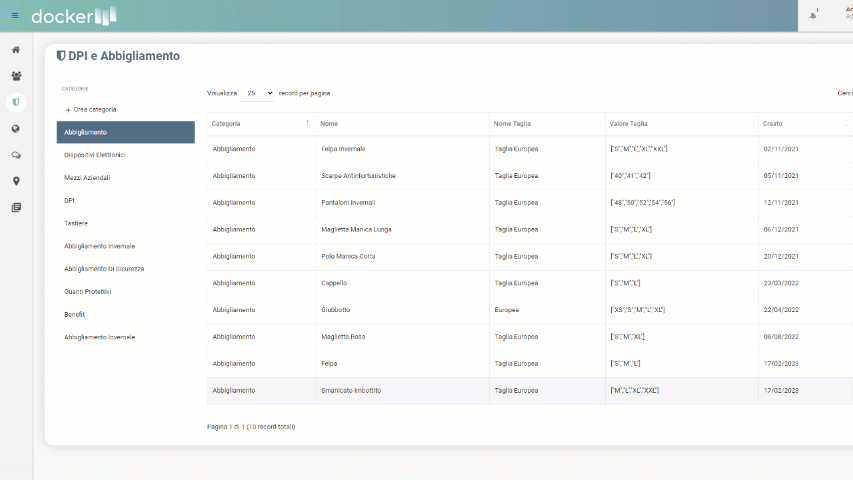Select the Mezzi Aziendali category
The image size is (853, 480).
[x=87, y=177]
